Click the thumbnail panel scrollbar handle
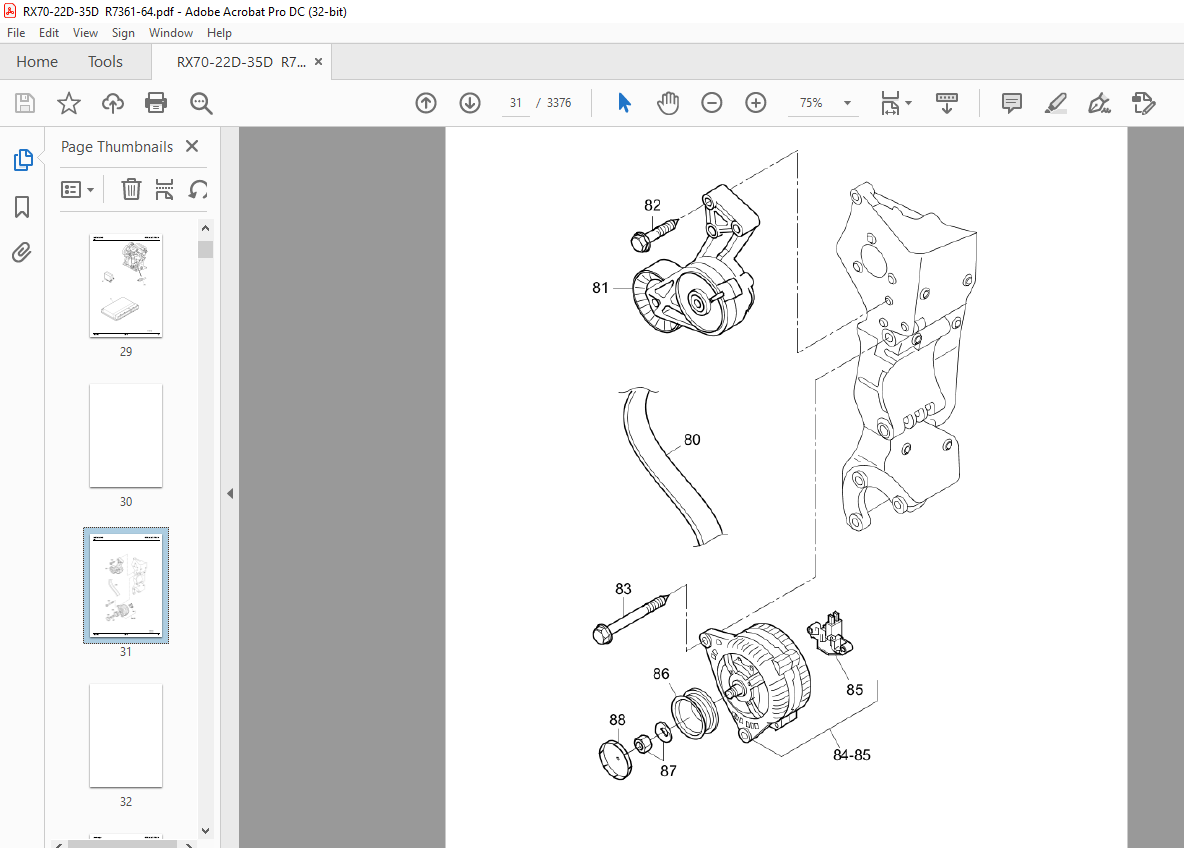The width and height of the screenshot is (1184, 848). (205, 249)
